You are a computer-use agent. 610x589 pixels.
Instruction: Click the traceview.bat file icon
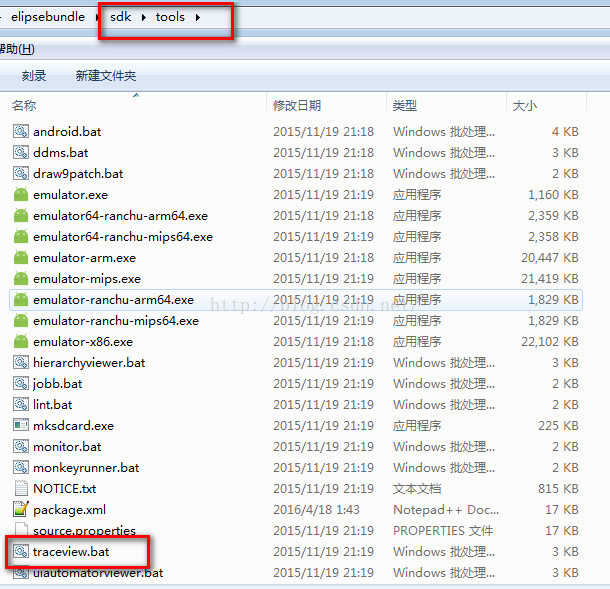pos(21,552)
